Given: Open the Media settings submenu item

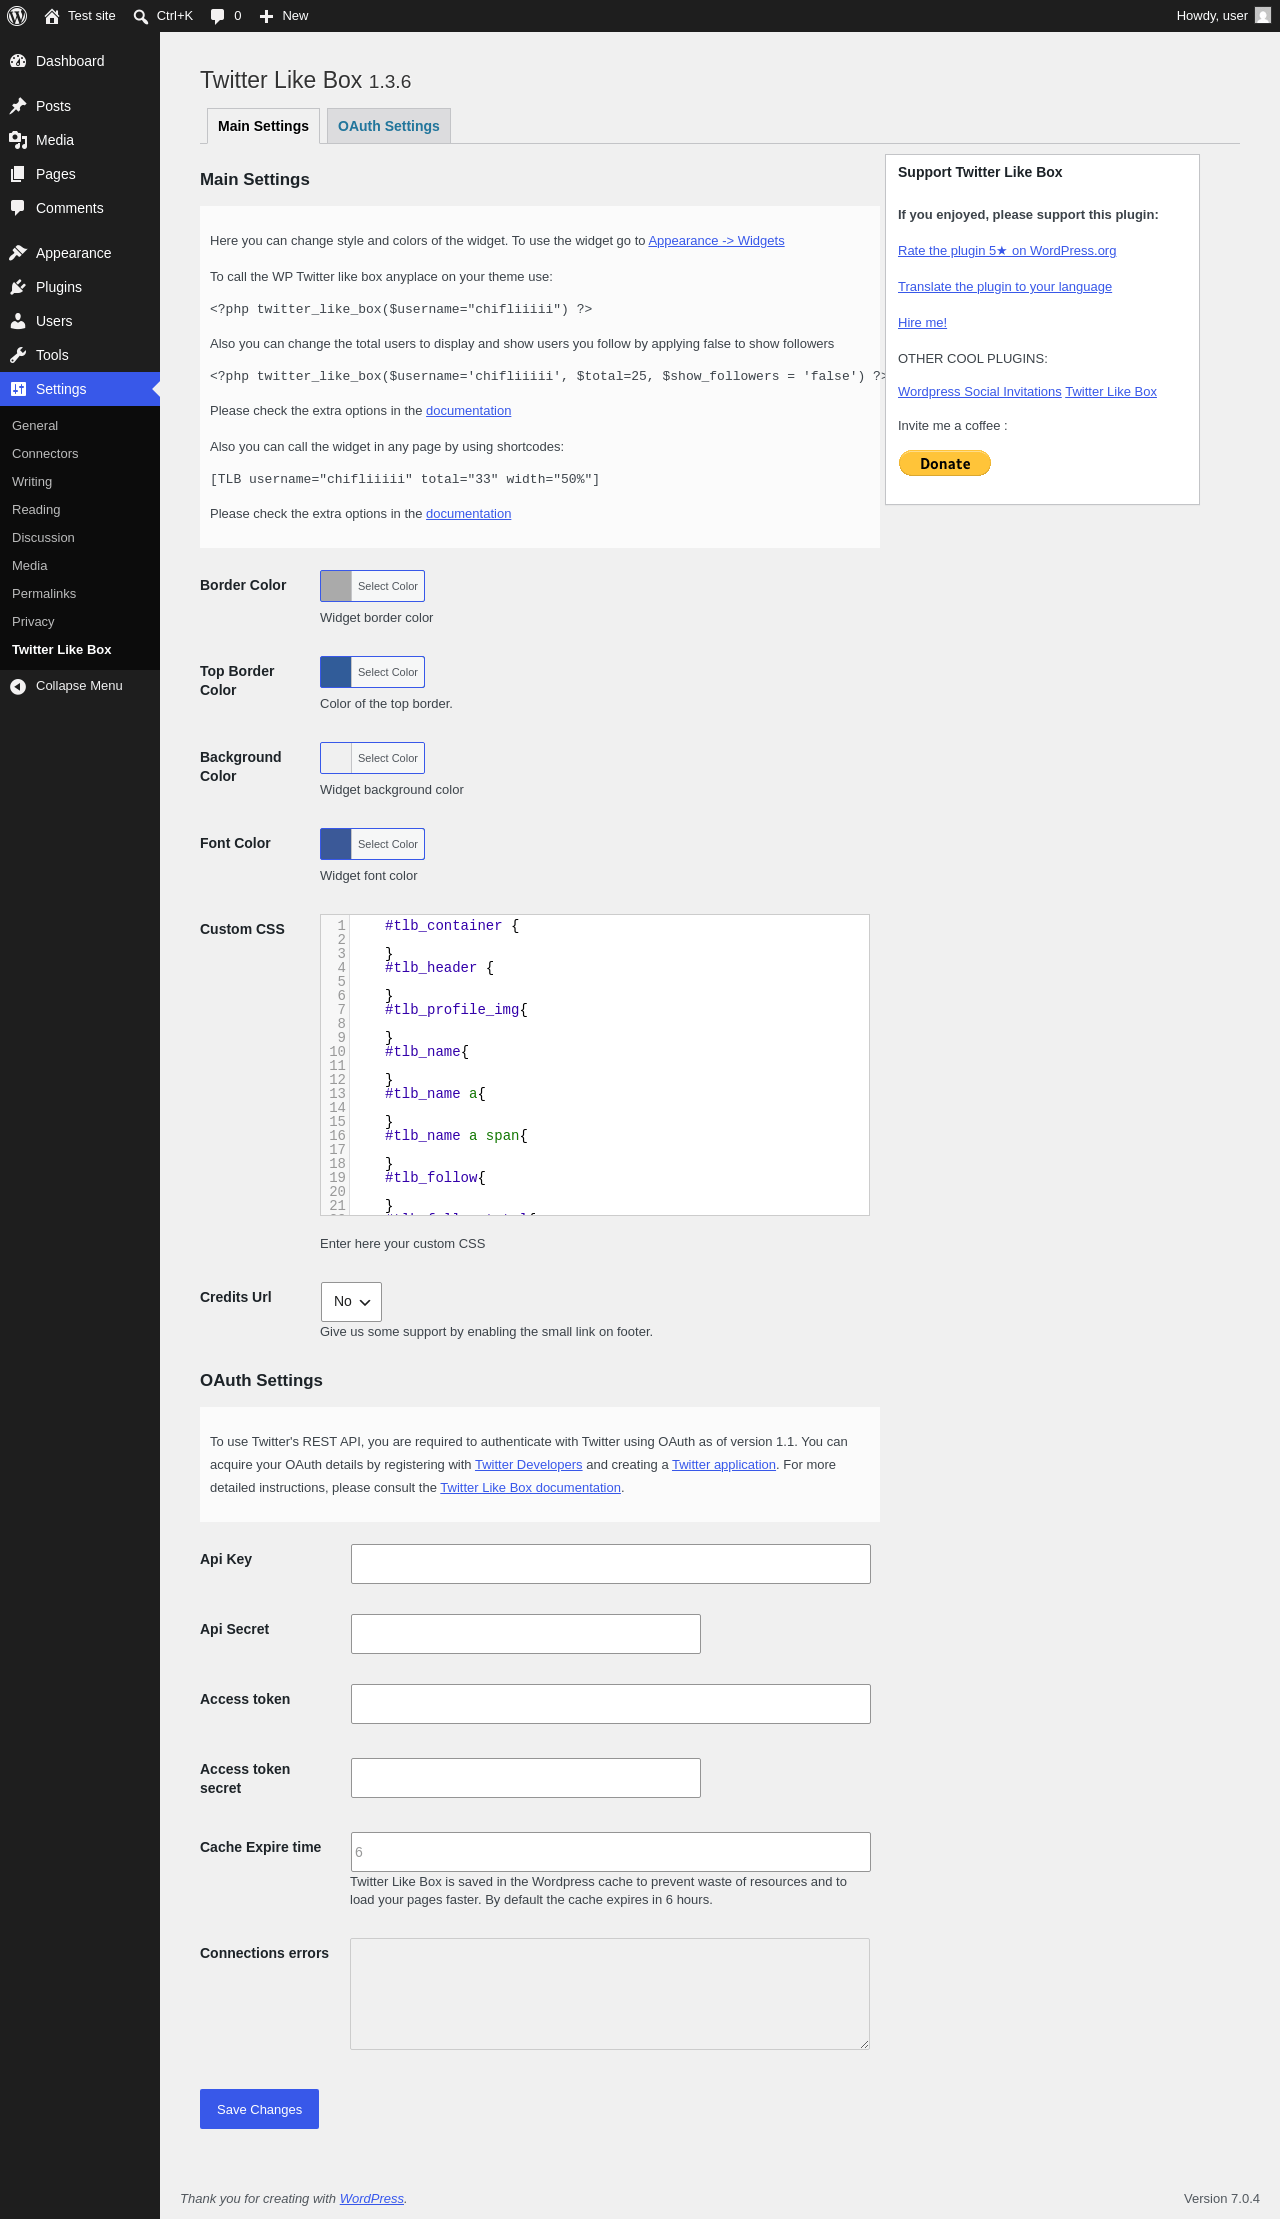Looking at the screenshot, I should pos(30,566).
